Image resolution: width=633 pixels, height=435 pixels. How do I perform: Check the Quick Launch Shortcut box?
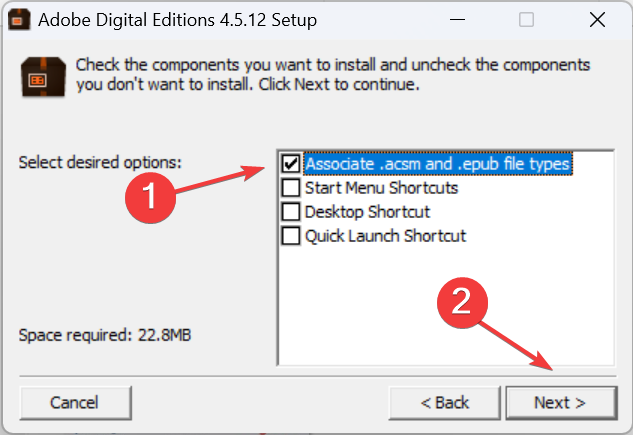click(x=291, y=236)
